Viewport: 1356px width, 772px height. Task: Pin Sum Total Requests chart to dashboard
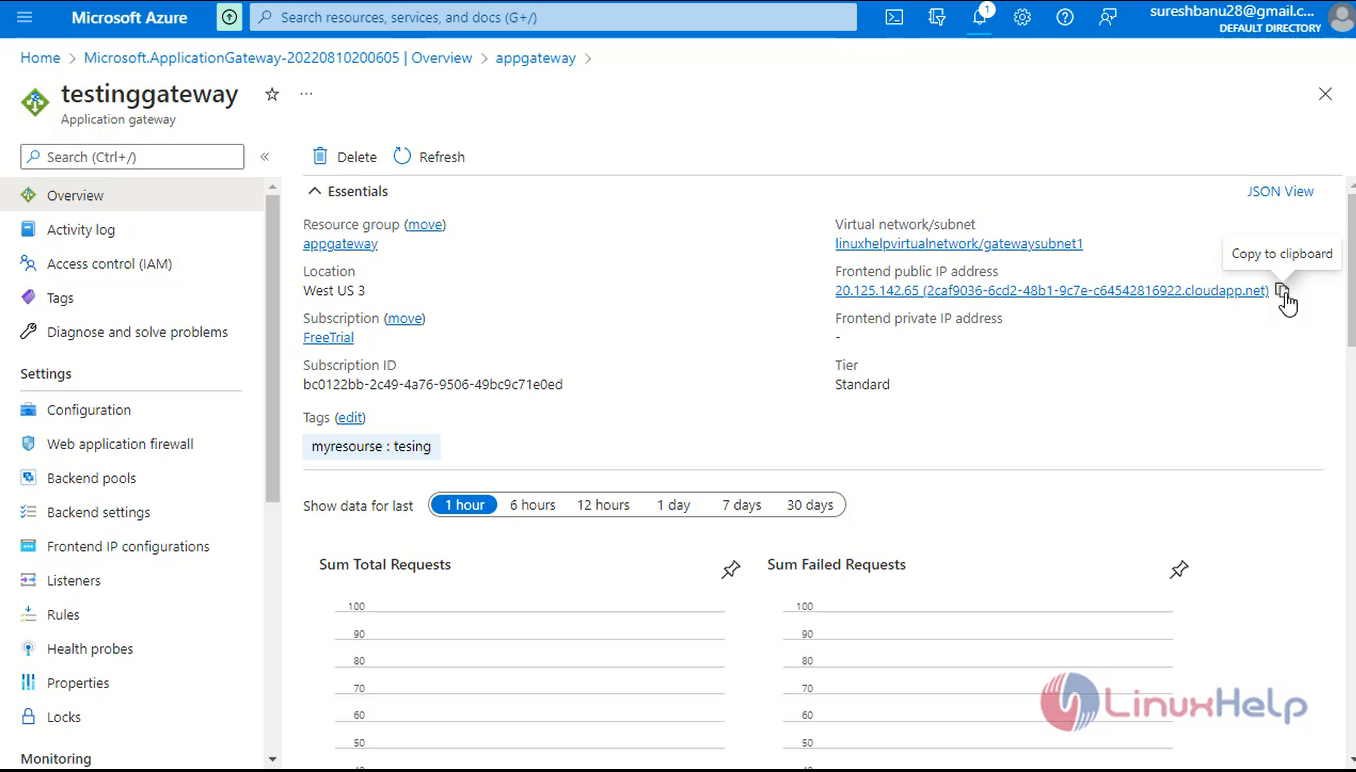731,570
